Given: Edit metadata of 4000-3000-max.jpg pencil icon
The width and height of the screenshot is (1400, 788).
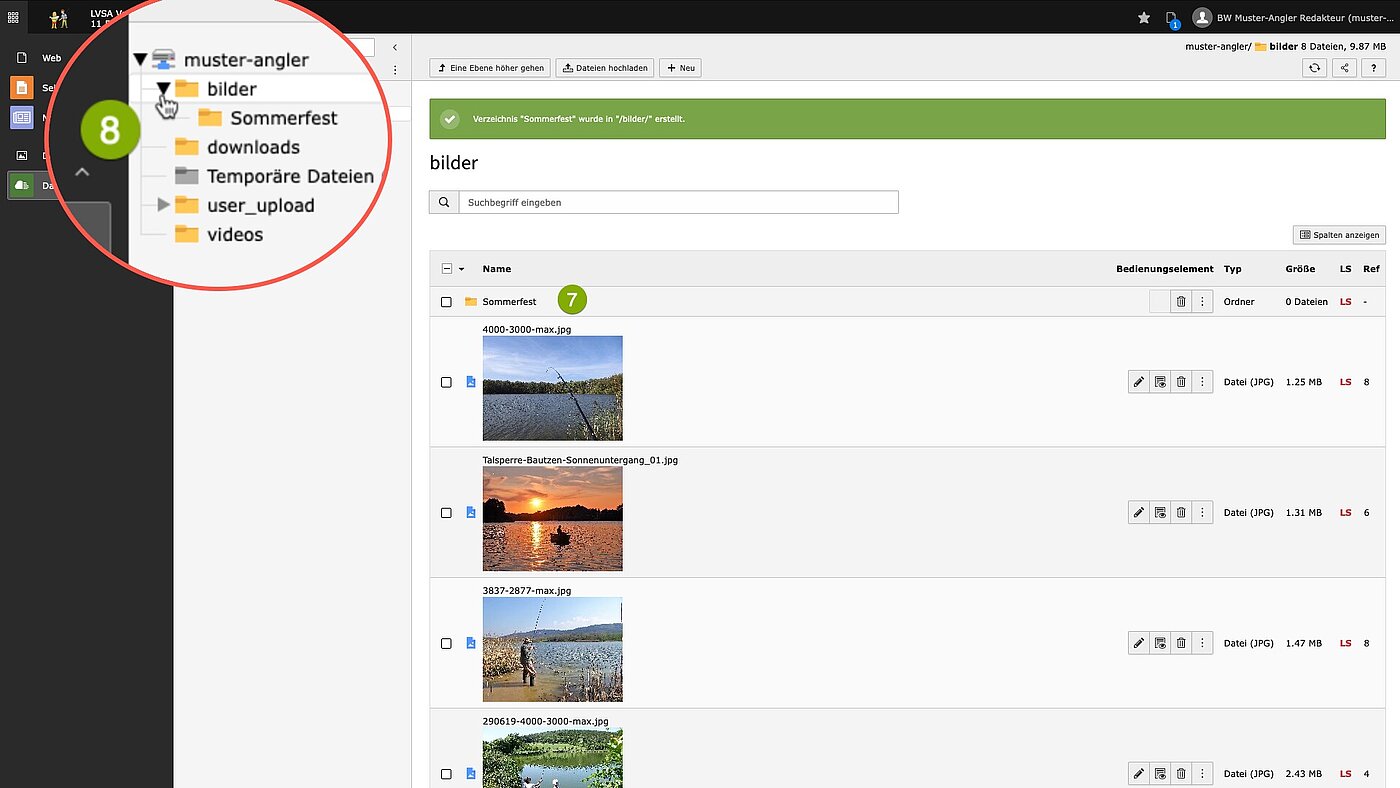Looking at the screenshot, I should [1138, 382].
